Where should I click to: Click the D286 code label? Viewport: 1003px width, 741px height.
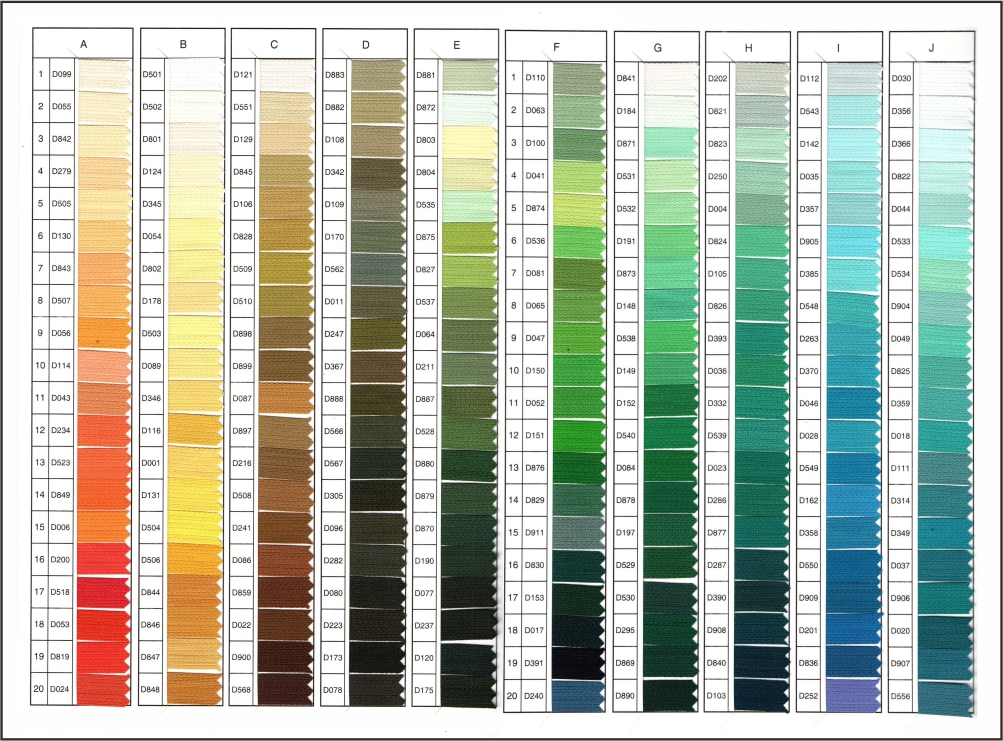click(x=716, y=500)
